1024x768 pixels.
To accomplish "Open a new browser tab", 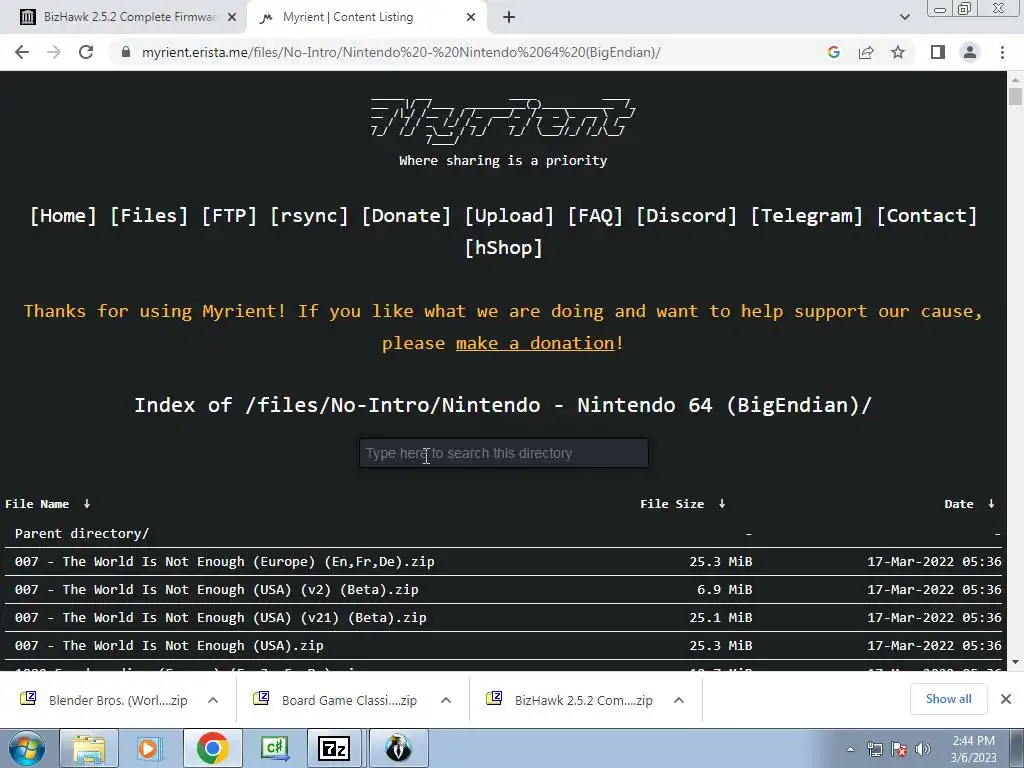I will click(x=509, y=18).
